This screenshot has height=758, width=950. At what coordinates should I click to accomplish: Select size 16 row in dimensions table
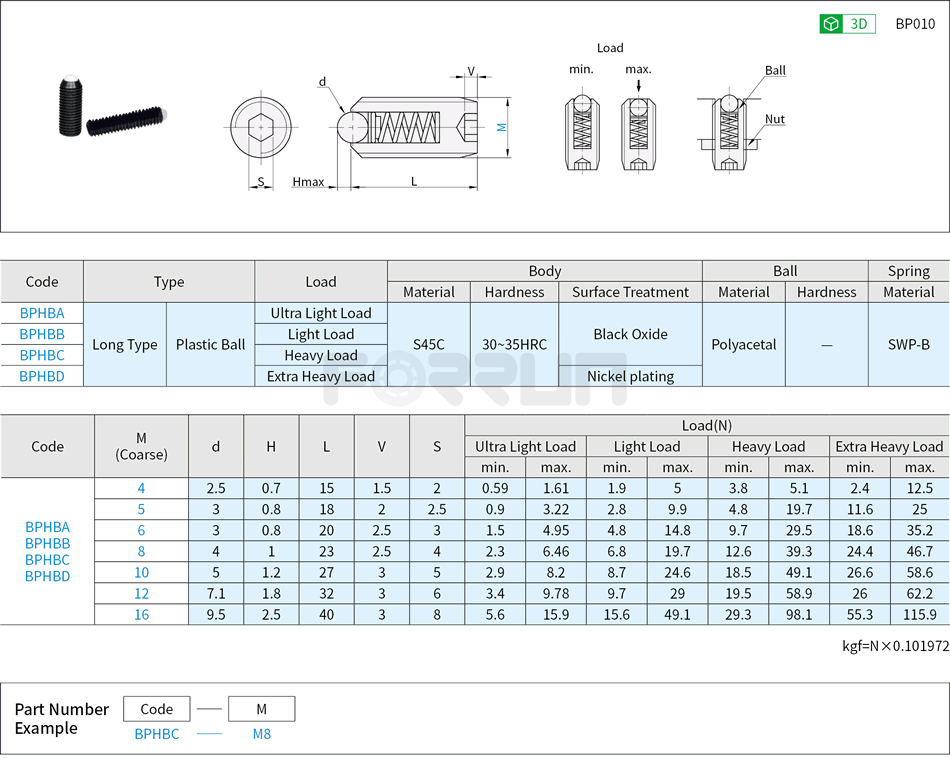point(141,614)
